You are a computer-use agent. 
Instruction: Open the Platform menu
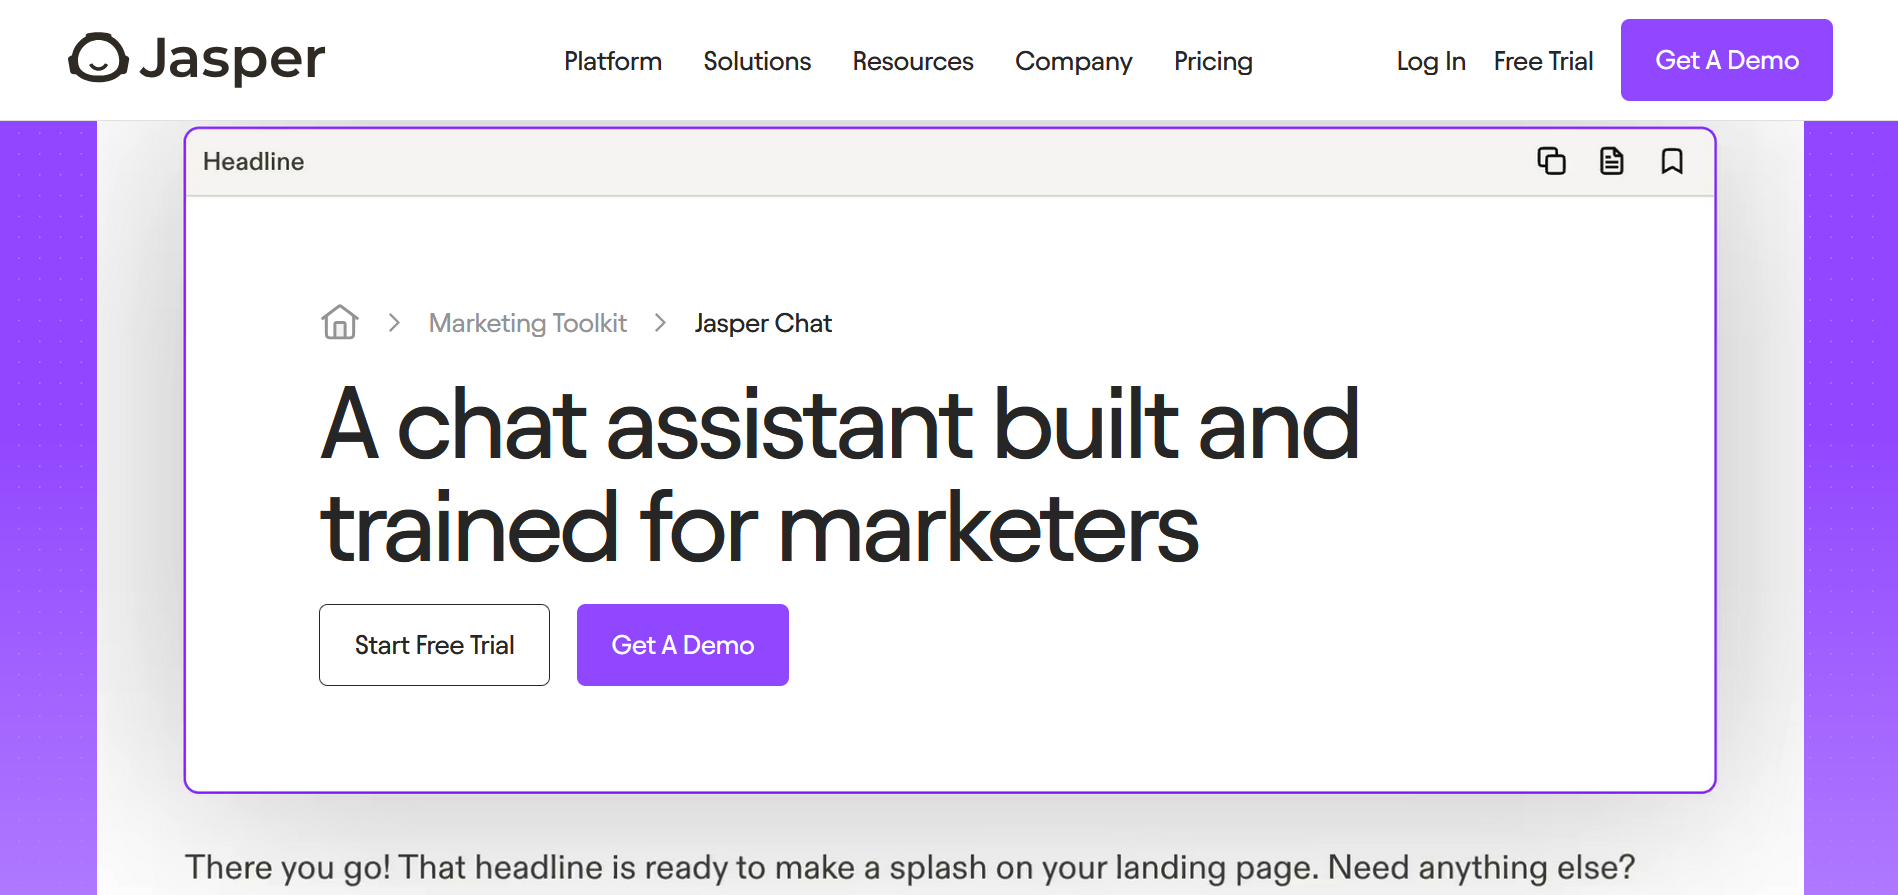[x=613, y=61]
